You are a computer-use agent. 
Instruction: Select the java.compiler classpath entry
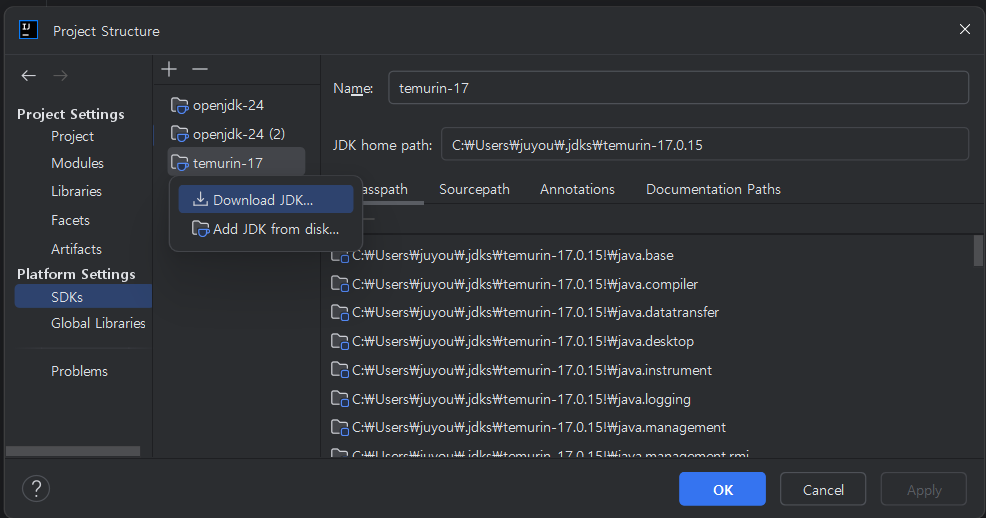point(527,284)
